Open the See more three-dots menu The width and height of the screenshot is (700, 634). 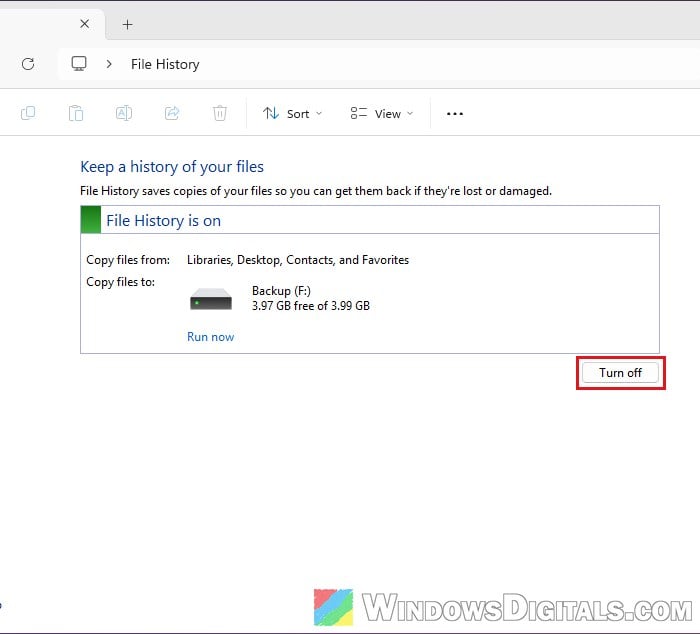coord(455,114)
